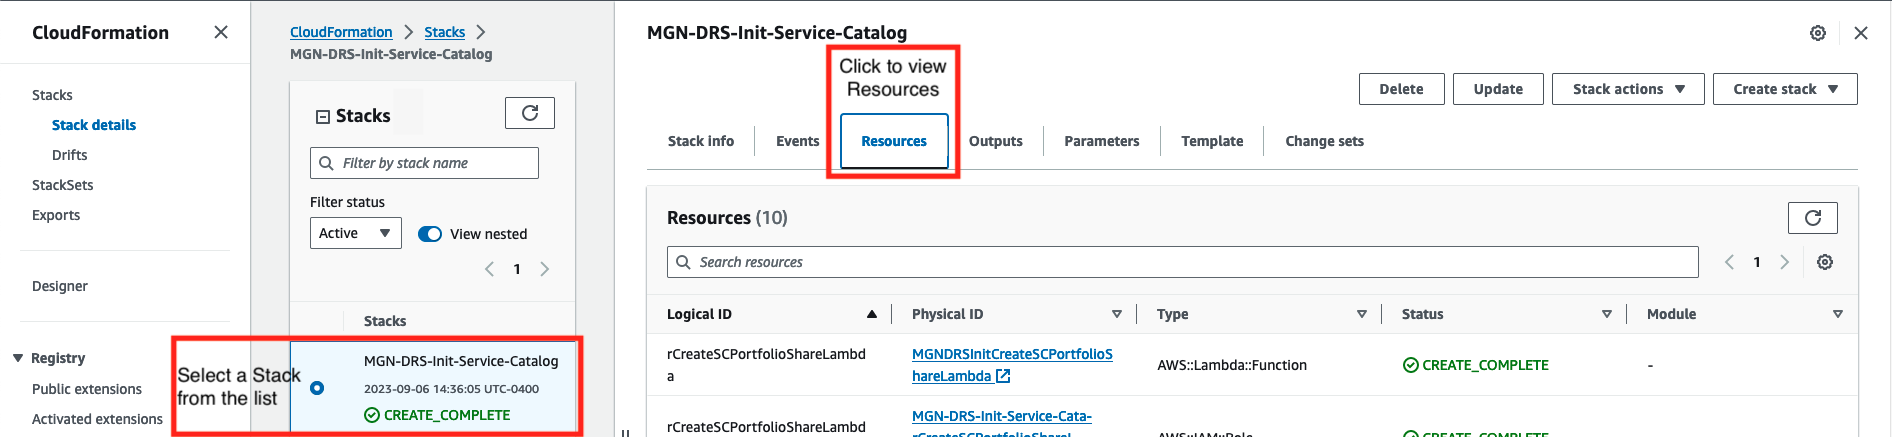Go to previous Stacks page
Image resolution: width=1892 pixels, height=437 pixels.
489,269
